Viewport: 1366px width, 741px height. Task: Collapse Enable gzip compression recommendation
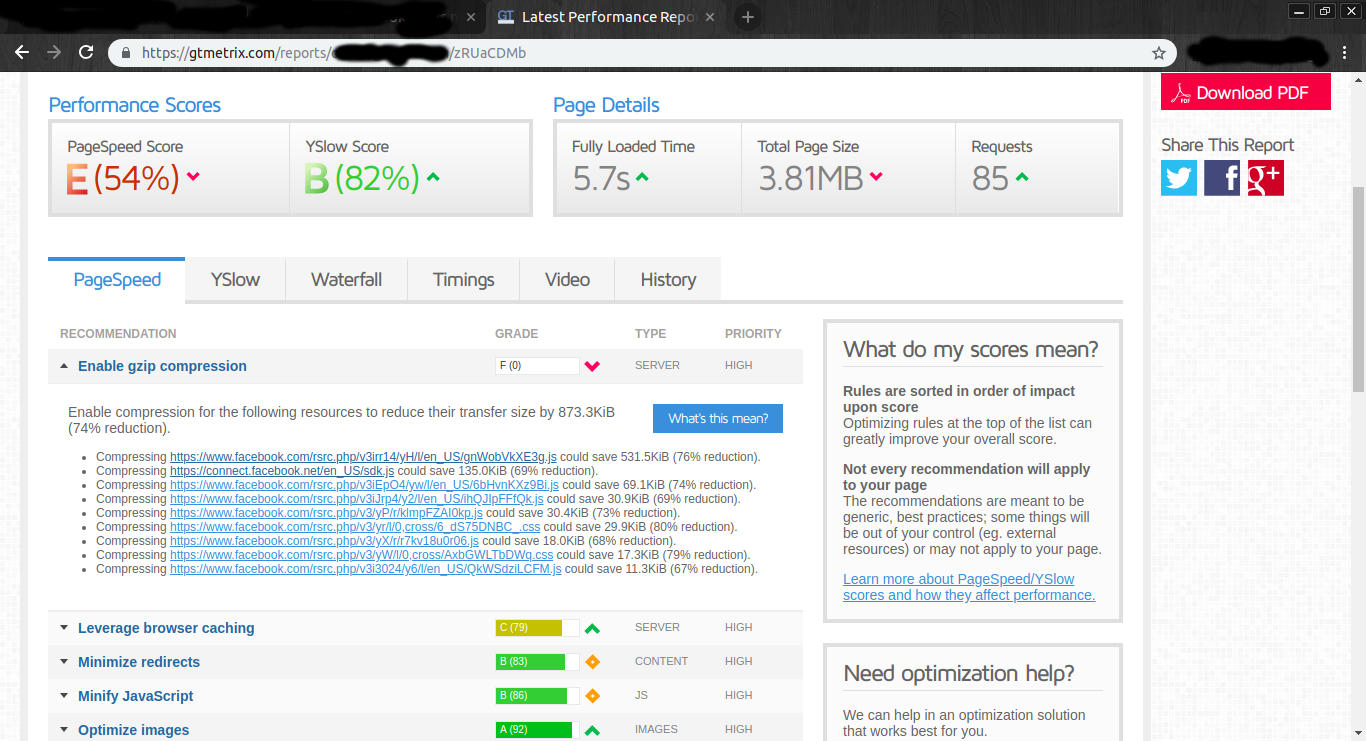click(64, 366)
